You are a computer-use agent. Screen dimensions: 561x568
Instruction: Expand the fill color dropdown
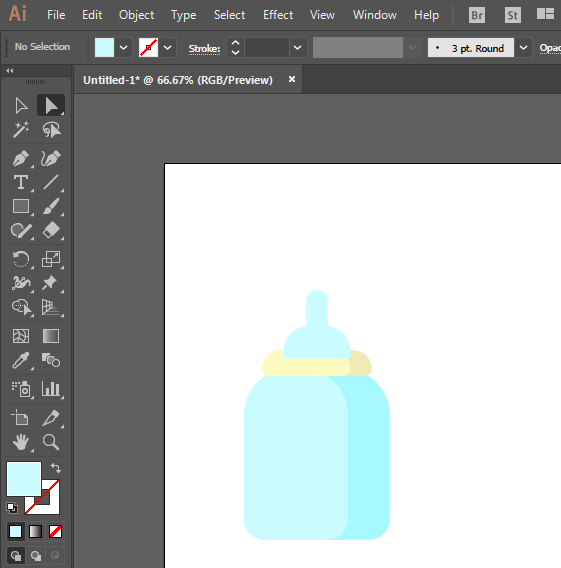coord(123,47)
